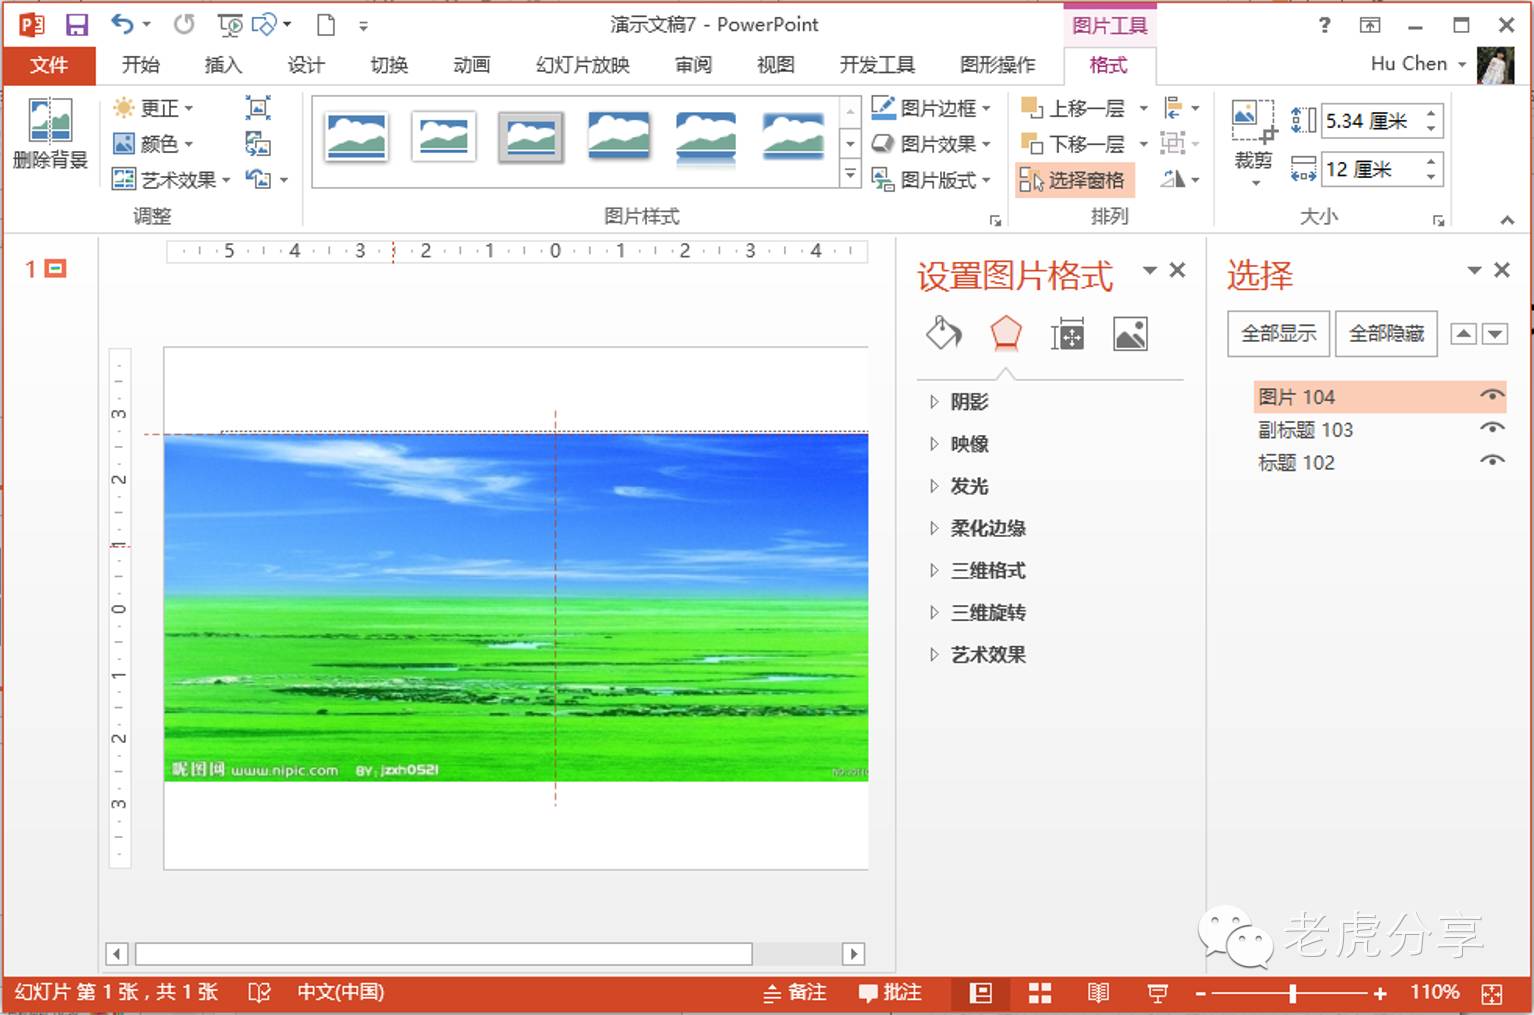
Task: Switch to the 设计 (Design) ribbon tab
Action: click(x=306, y=65)
